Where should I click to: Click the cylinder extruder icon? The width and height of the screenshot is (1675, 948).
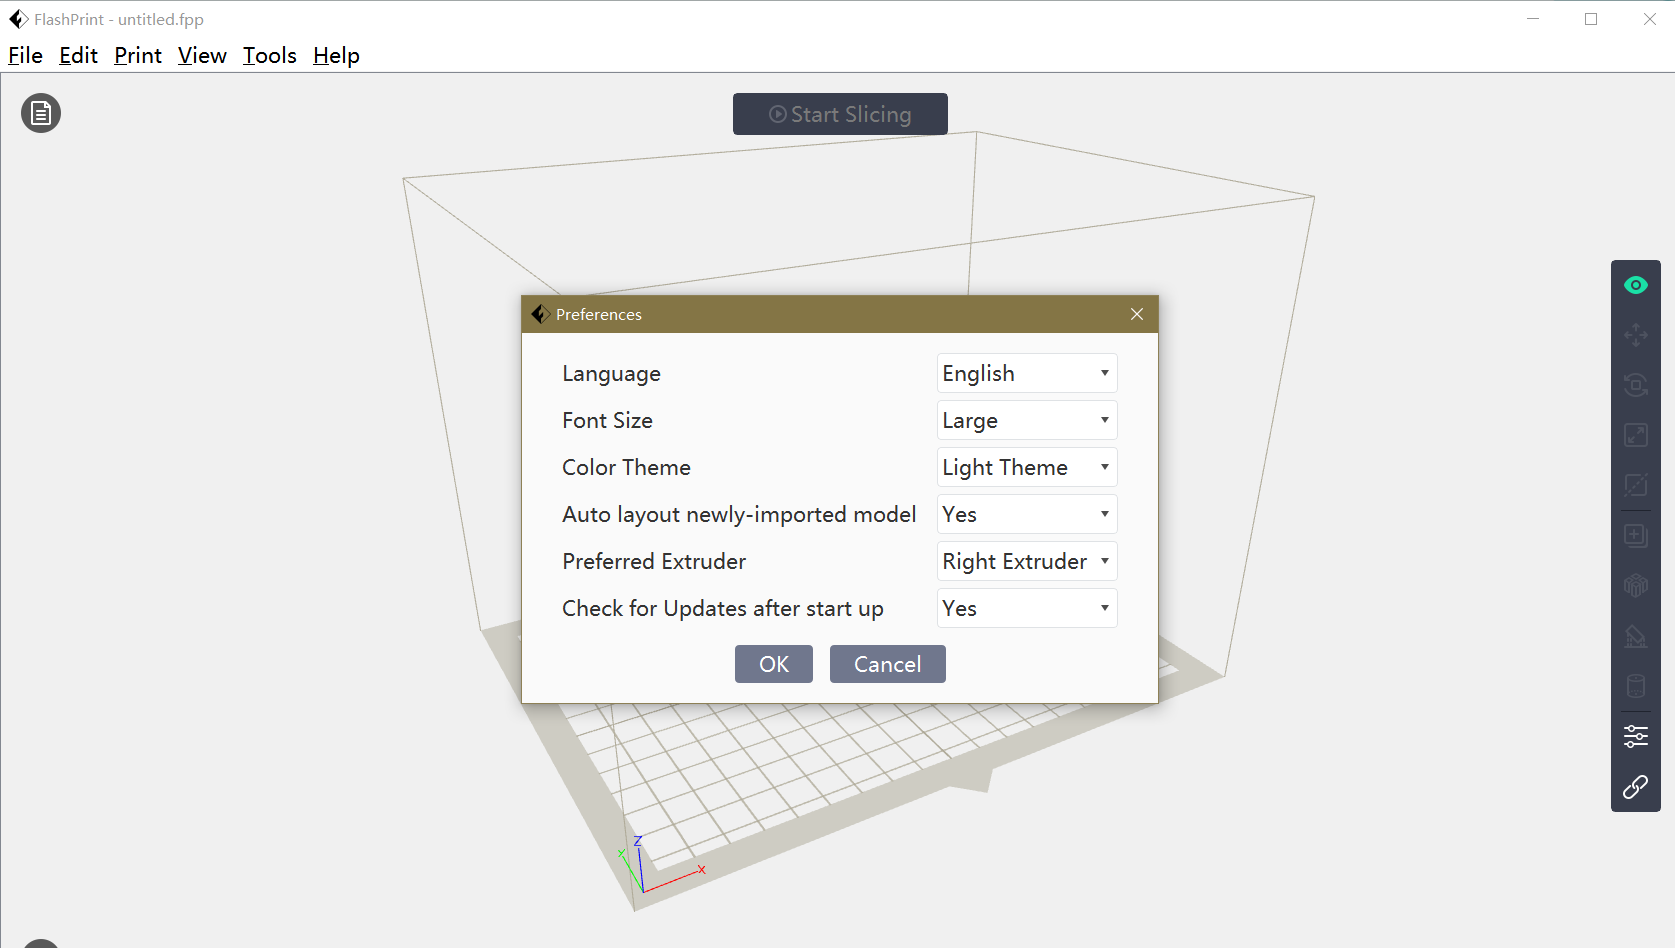(x=1636, y=686)
